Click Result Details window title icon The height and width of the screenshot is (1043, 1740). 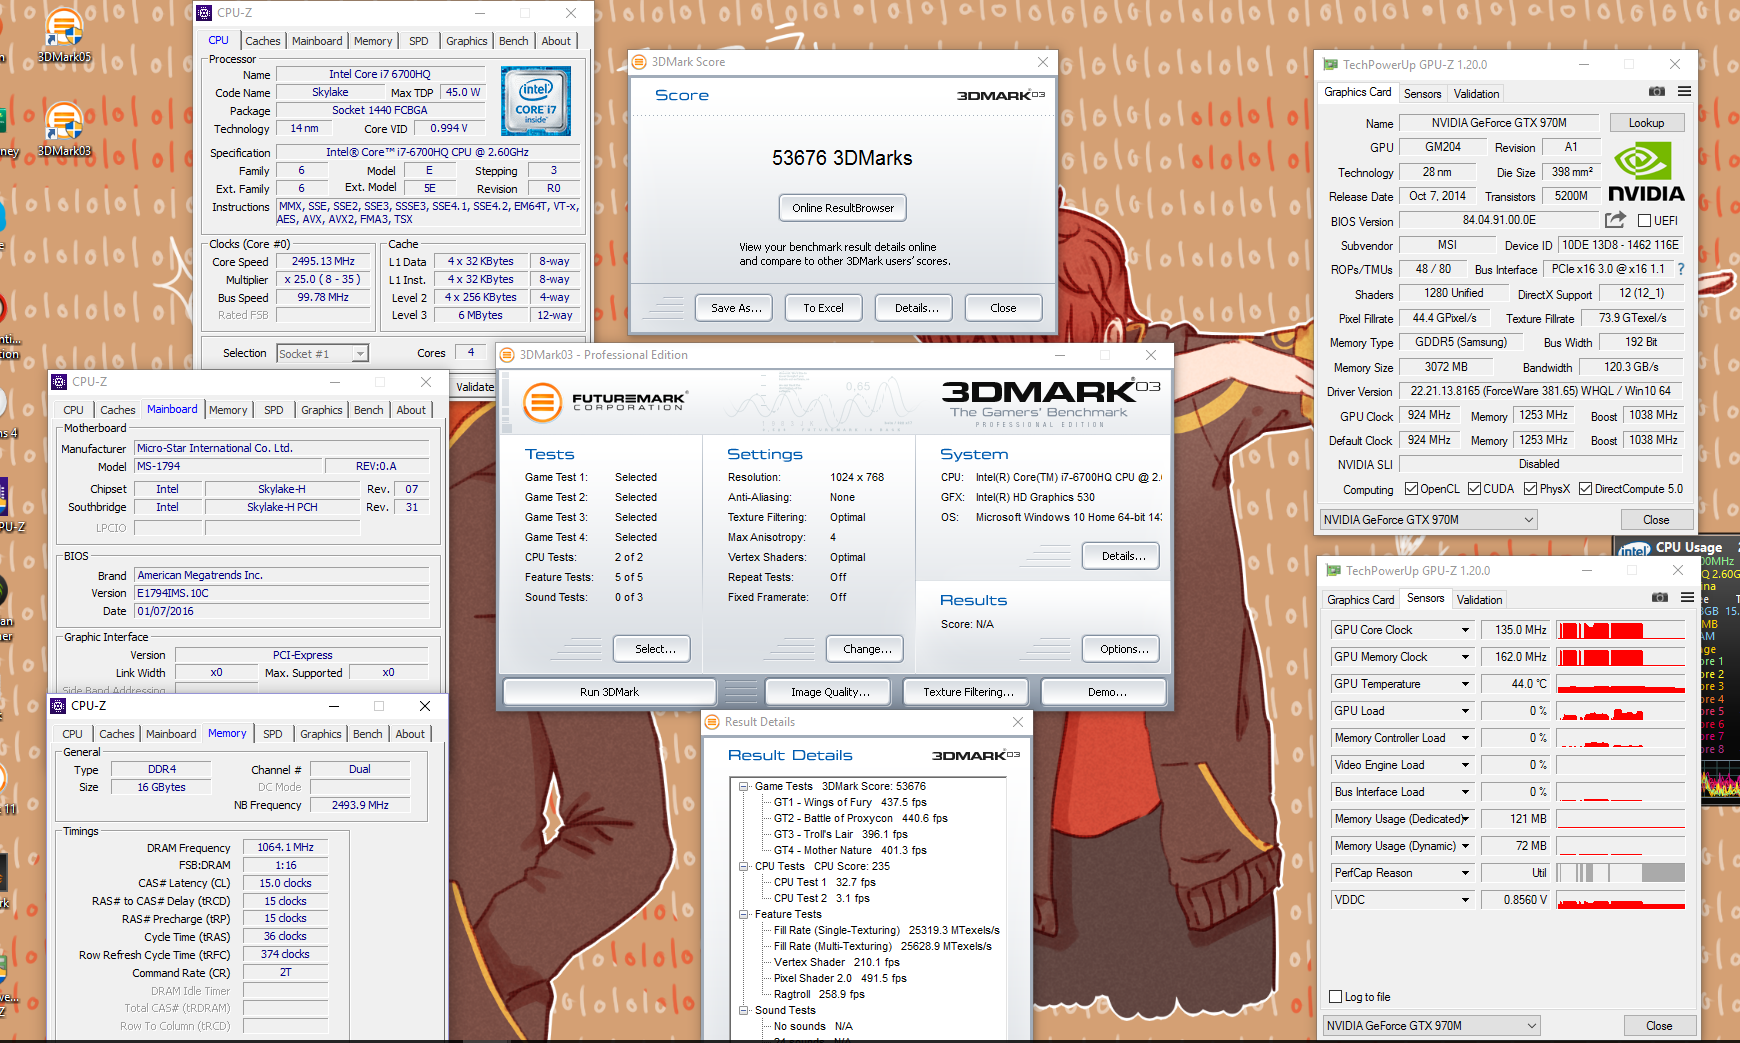(712, 722)
